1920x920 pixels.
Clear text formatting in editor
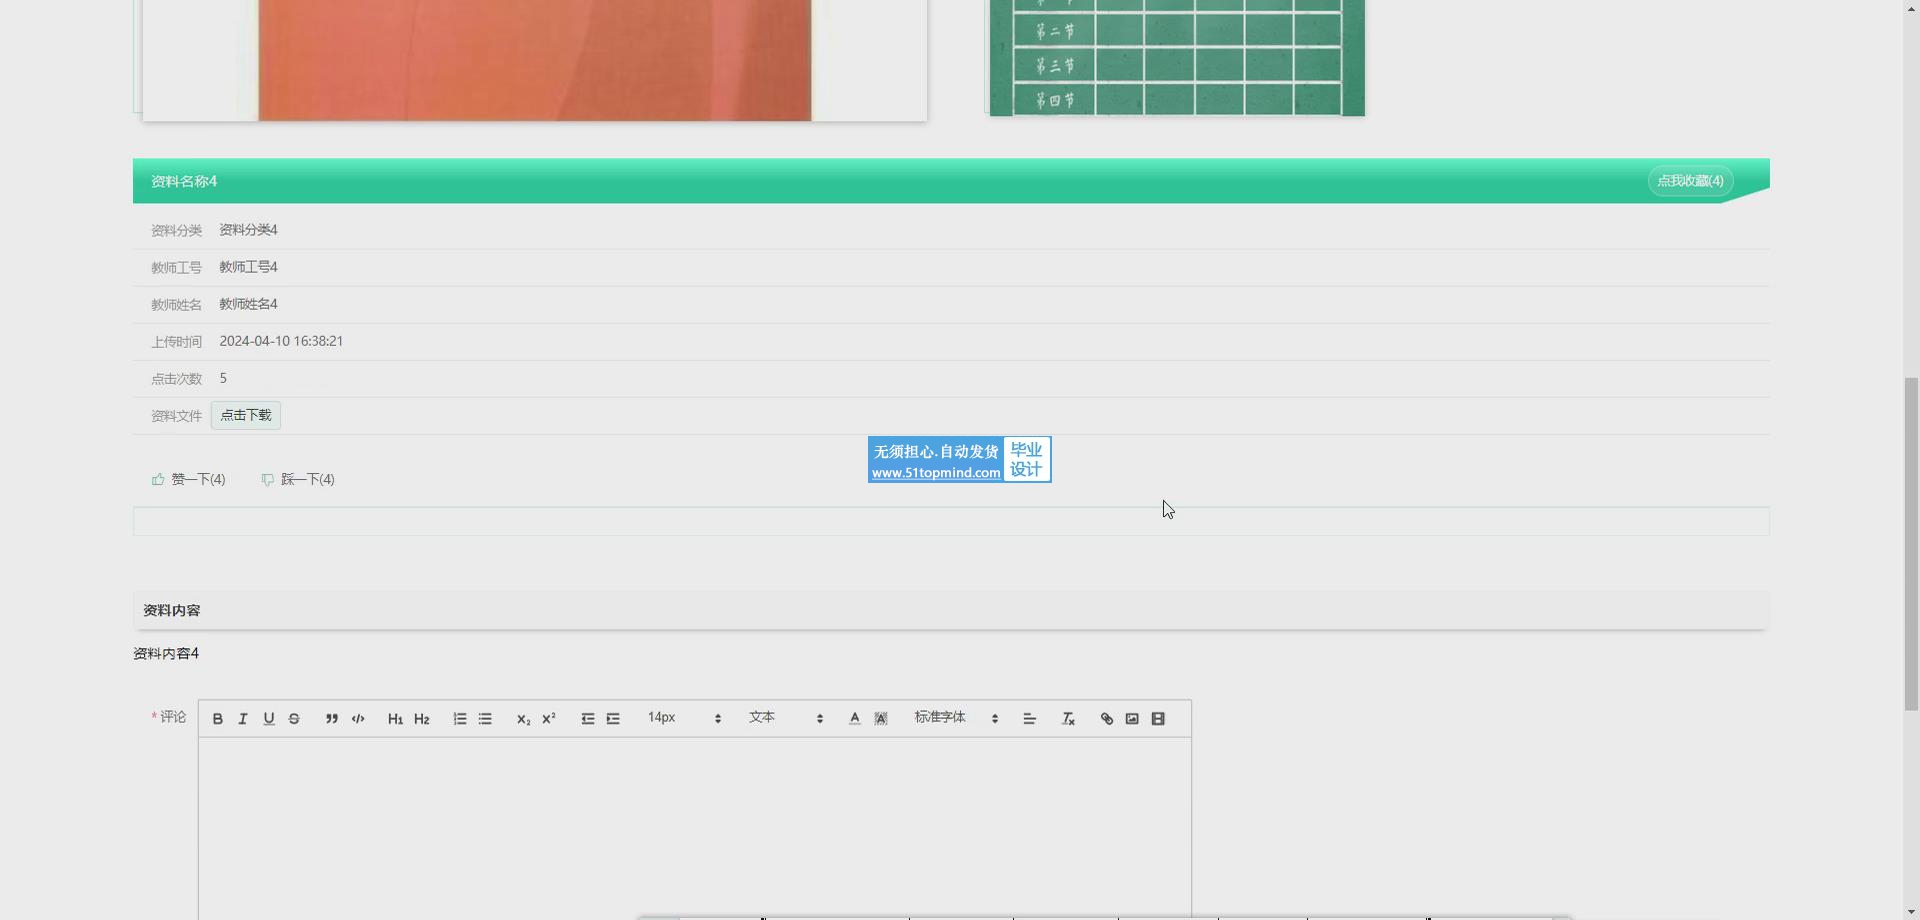click(x=1068, y=719)
